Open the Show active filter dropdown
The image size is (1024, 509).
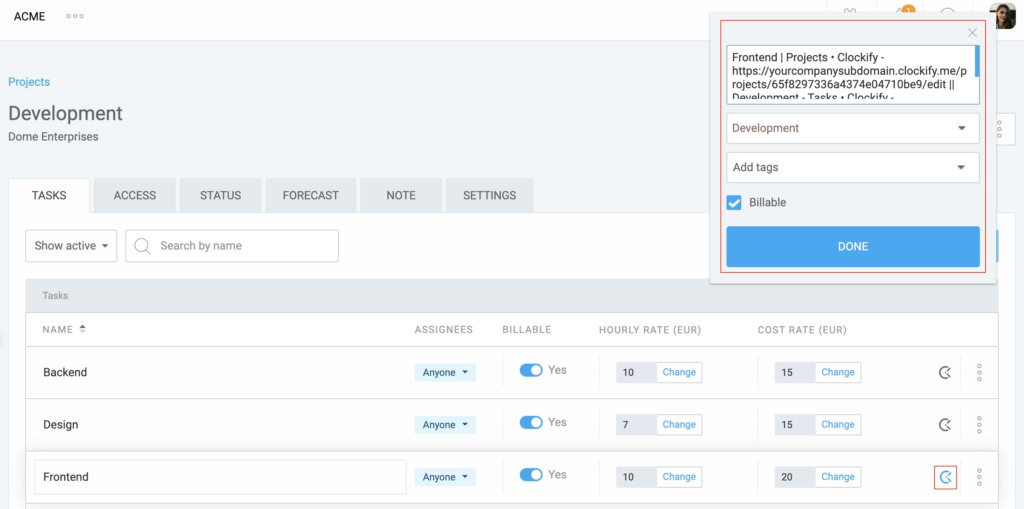(71, 246)
